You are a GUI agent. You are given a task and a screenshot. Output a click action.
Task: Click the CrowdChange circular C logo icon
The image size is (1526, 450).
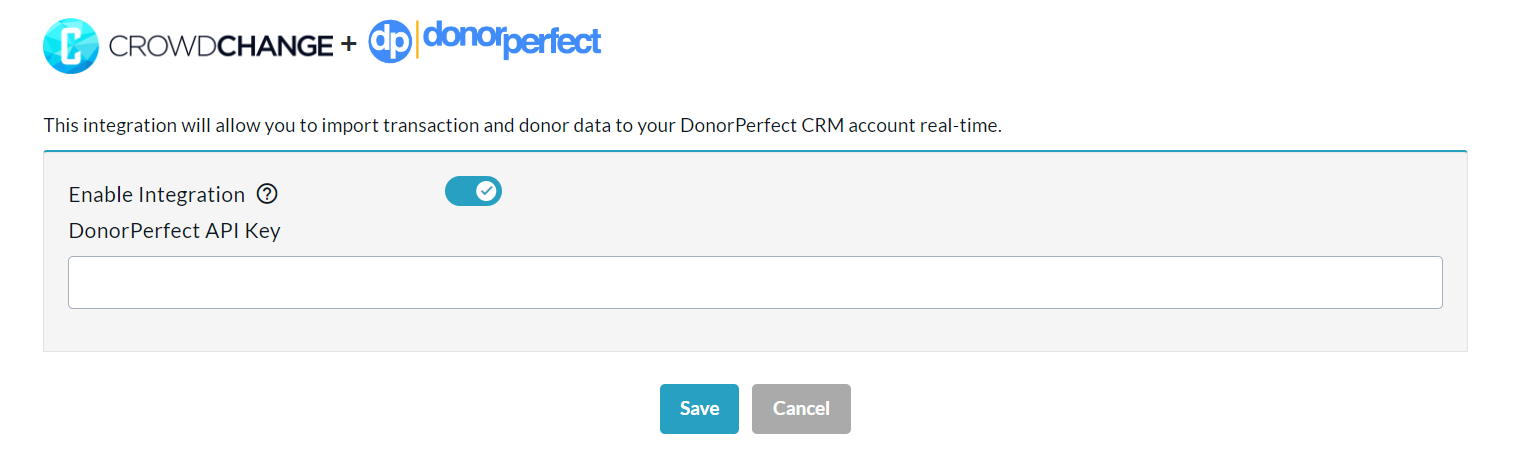[71, 45]
